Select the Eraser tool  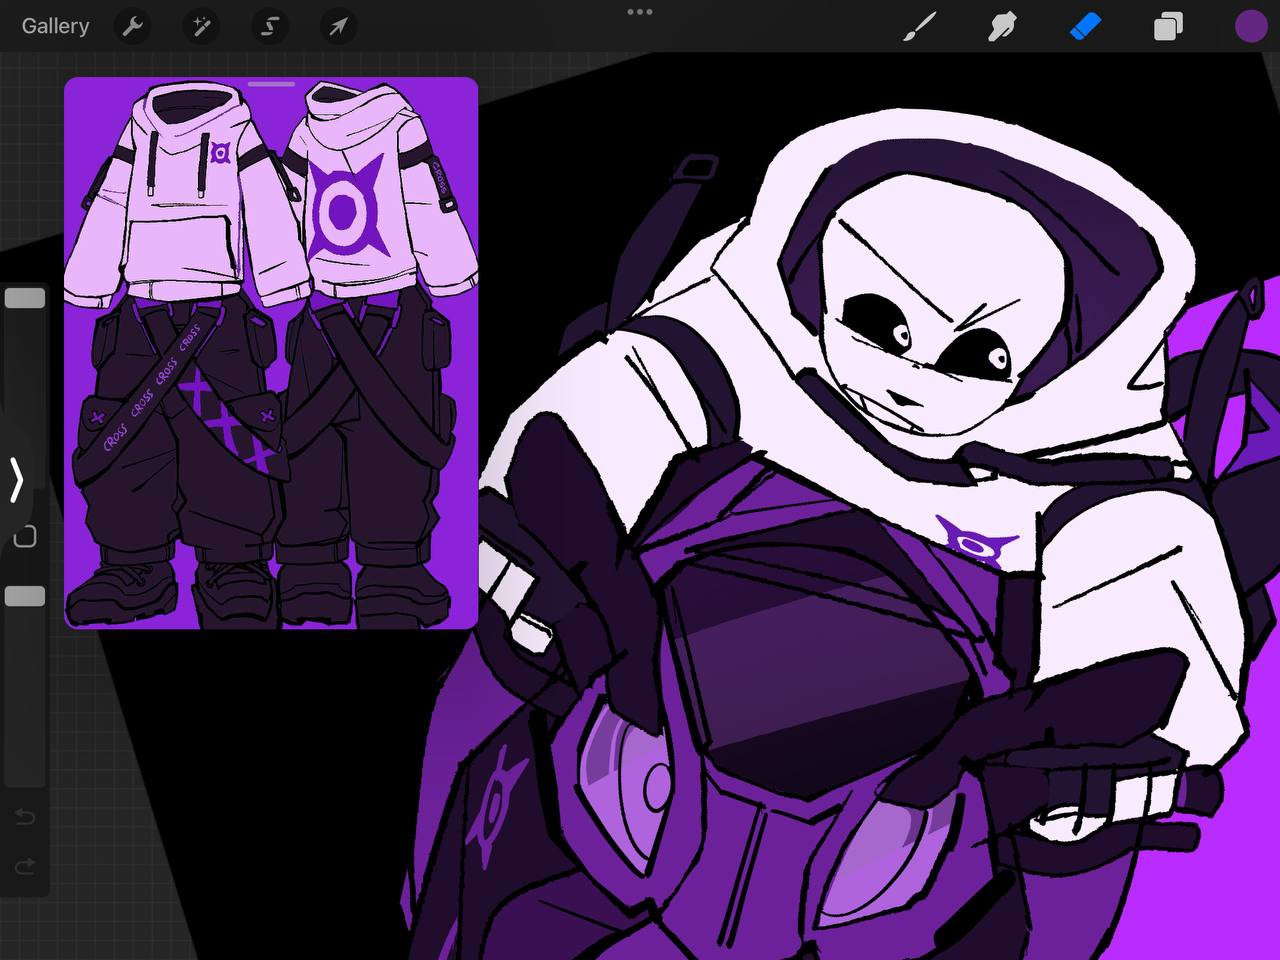1085,26
